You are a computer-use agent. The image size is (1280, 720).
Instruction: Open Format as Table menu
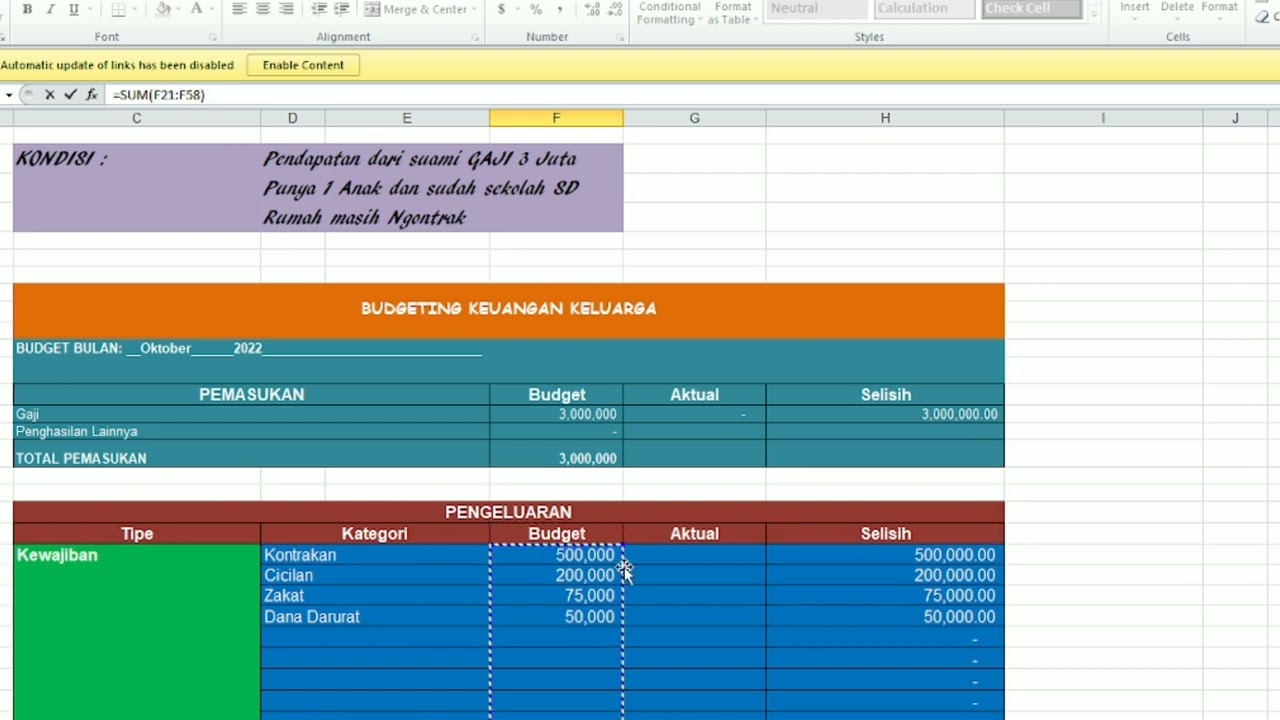pyautogui.click(x=732, y=12)
